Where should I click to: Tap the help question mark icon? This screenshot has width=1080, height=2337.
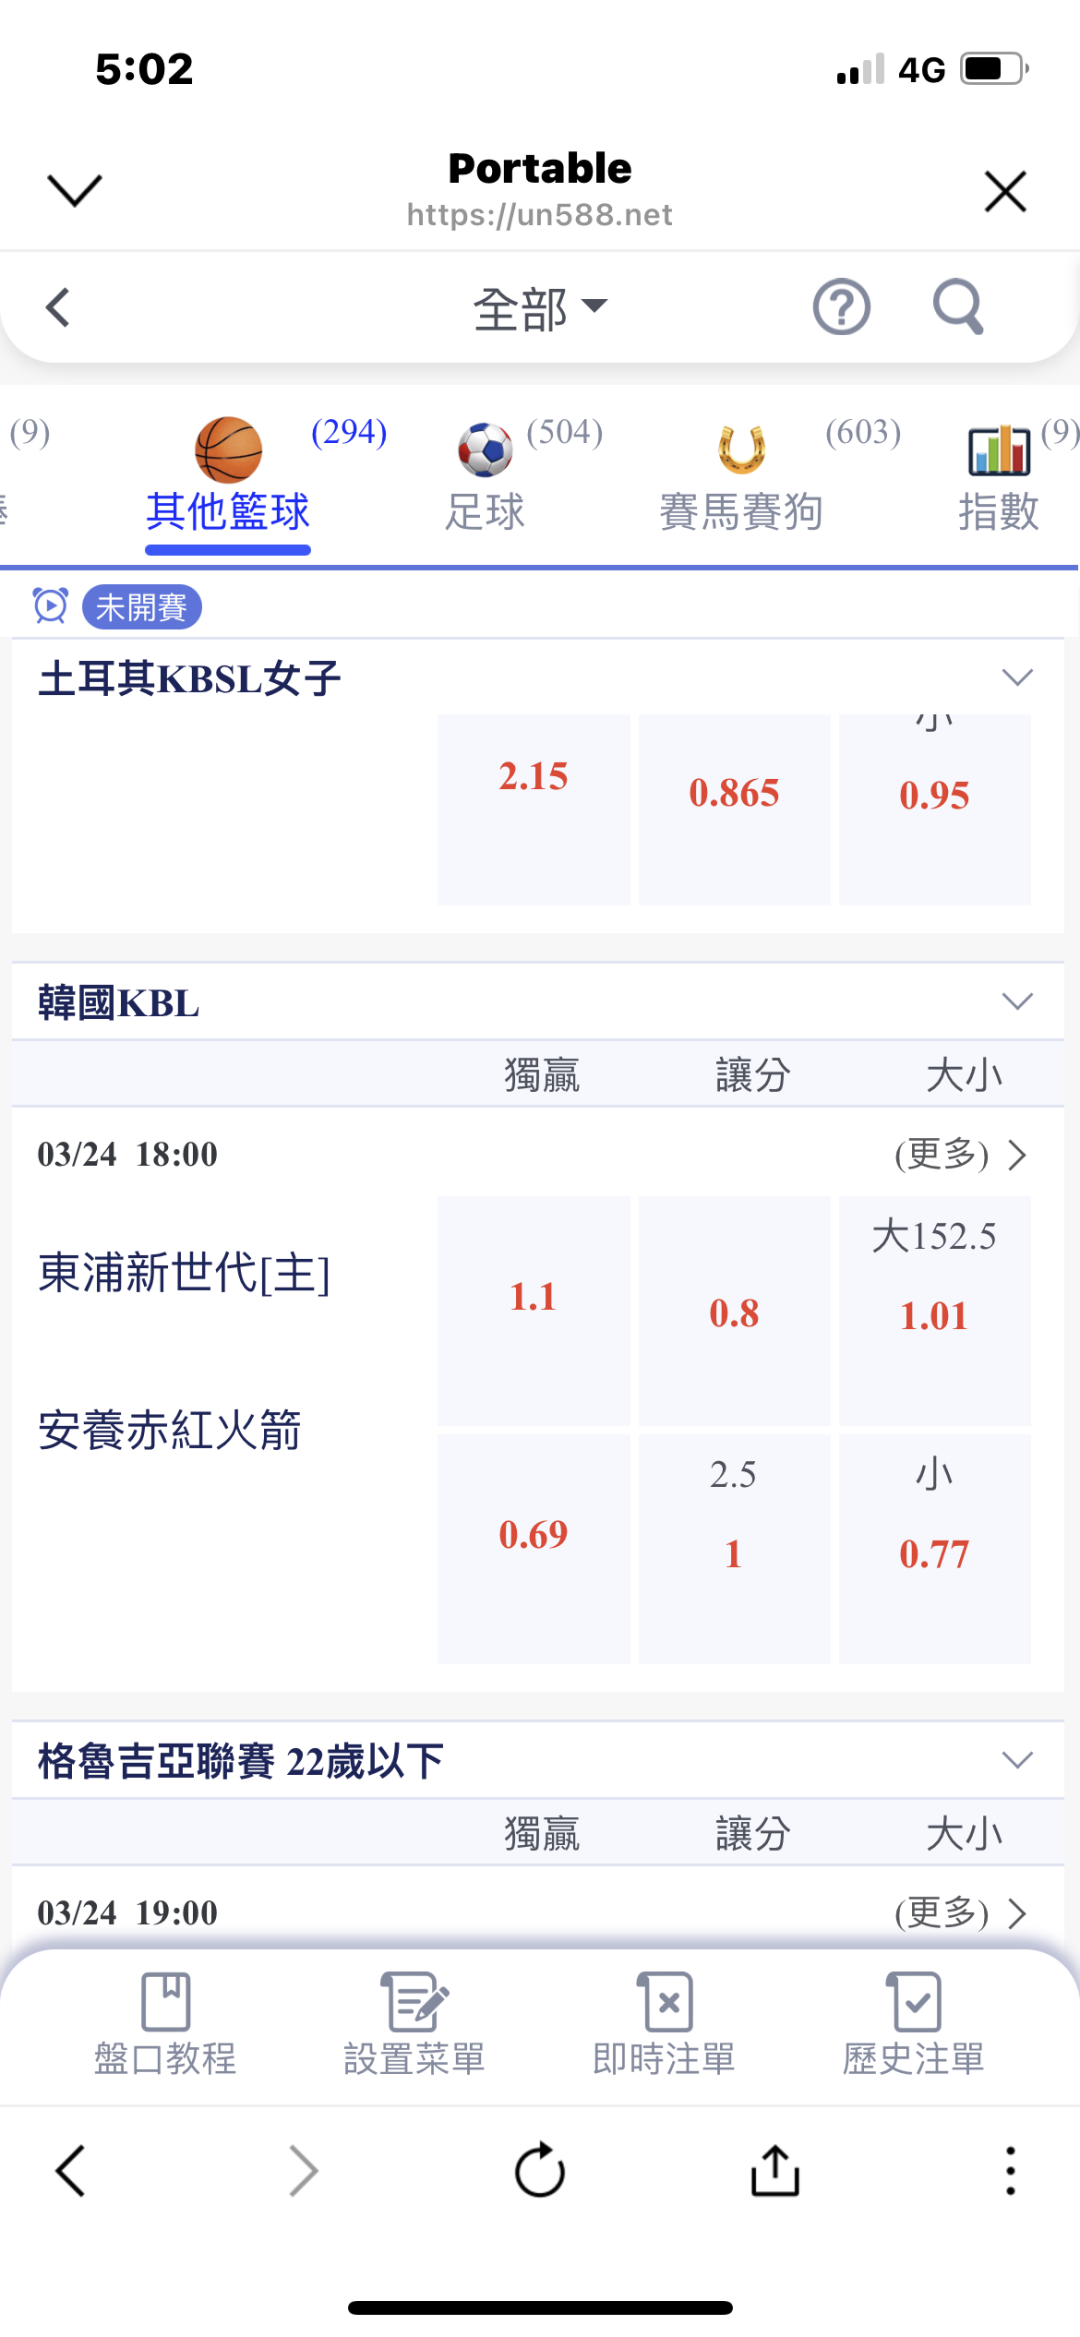click(x=841, y=307)
